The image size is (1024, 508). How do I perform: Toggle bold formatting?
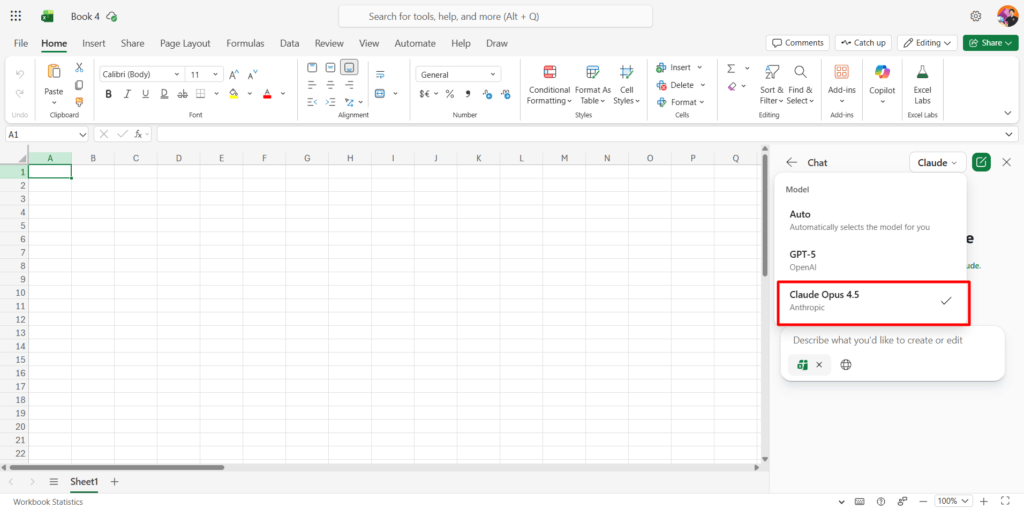108,94
